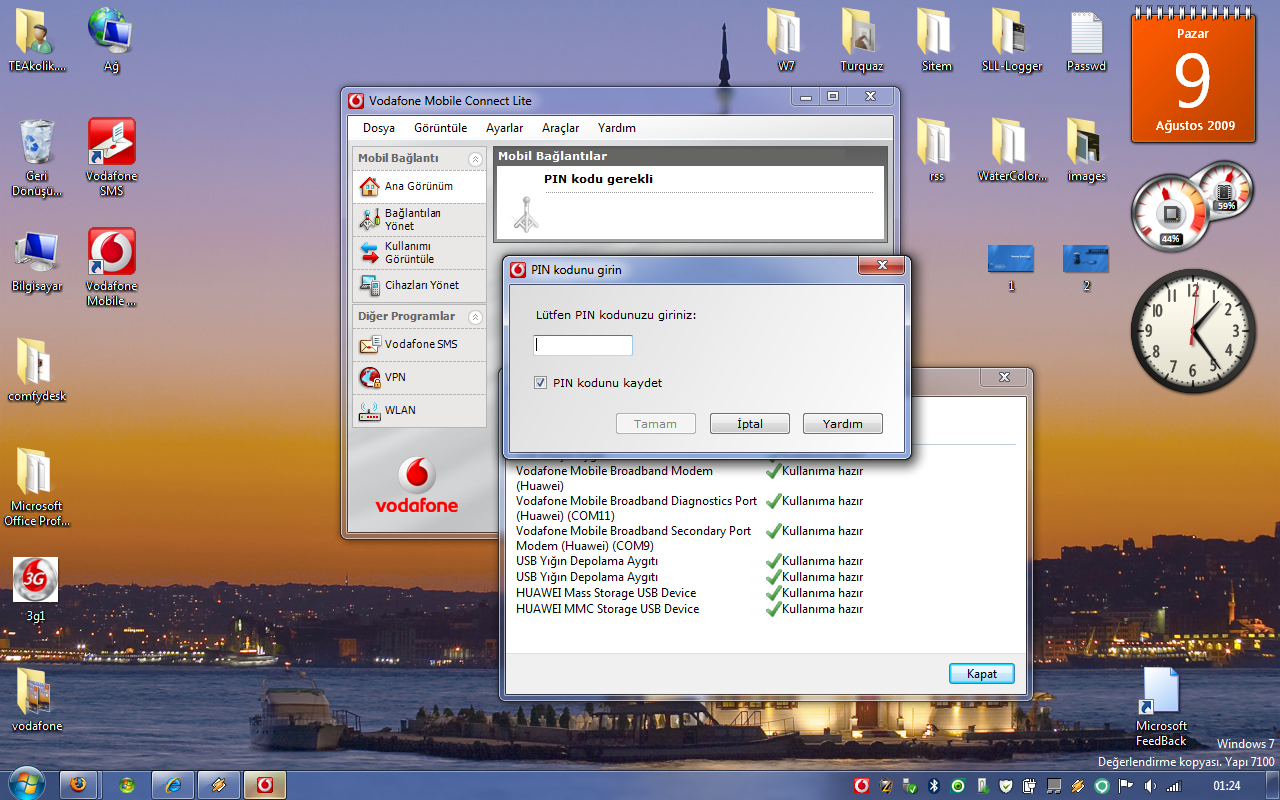Collapse the Mobil Bağlantı section

click(475, 159)
